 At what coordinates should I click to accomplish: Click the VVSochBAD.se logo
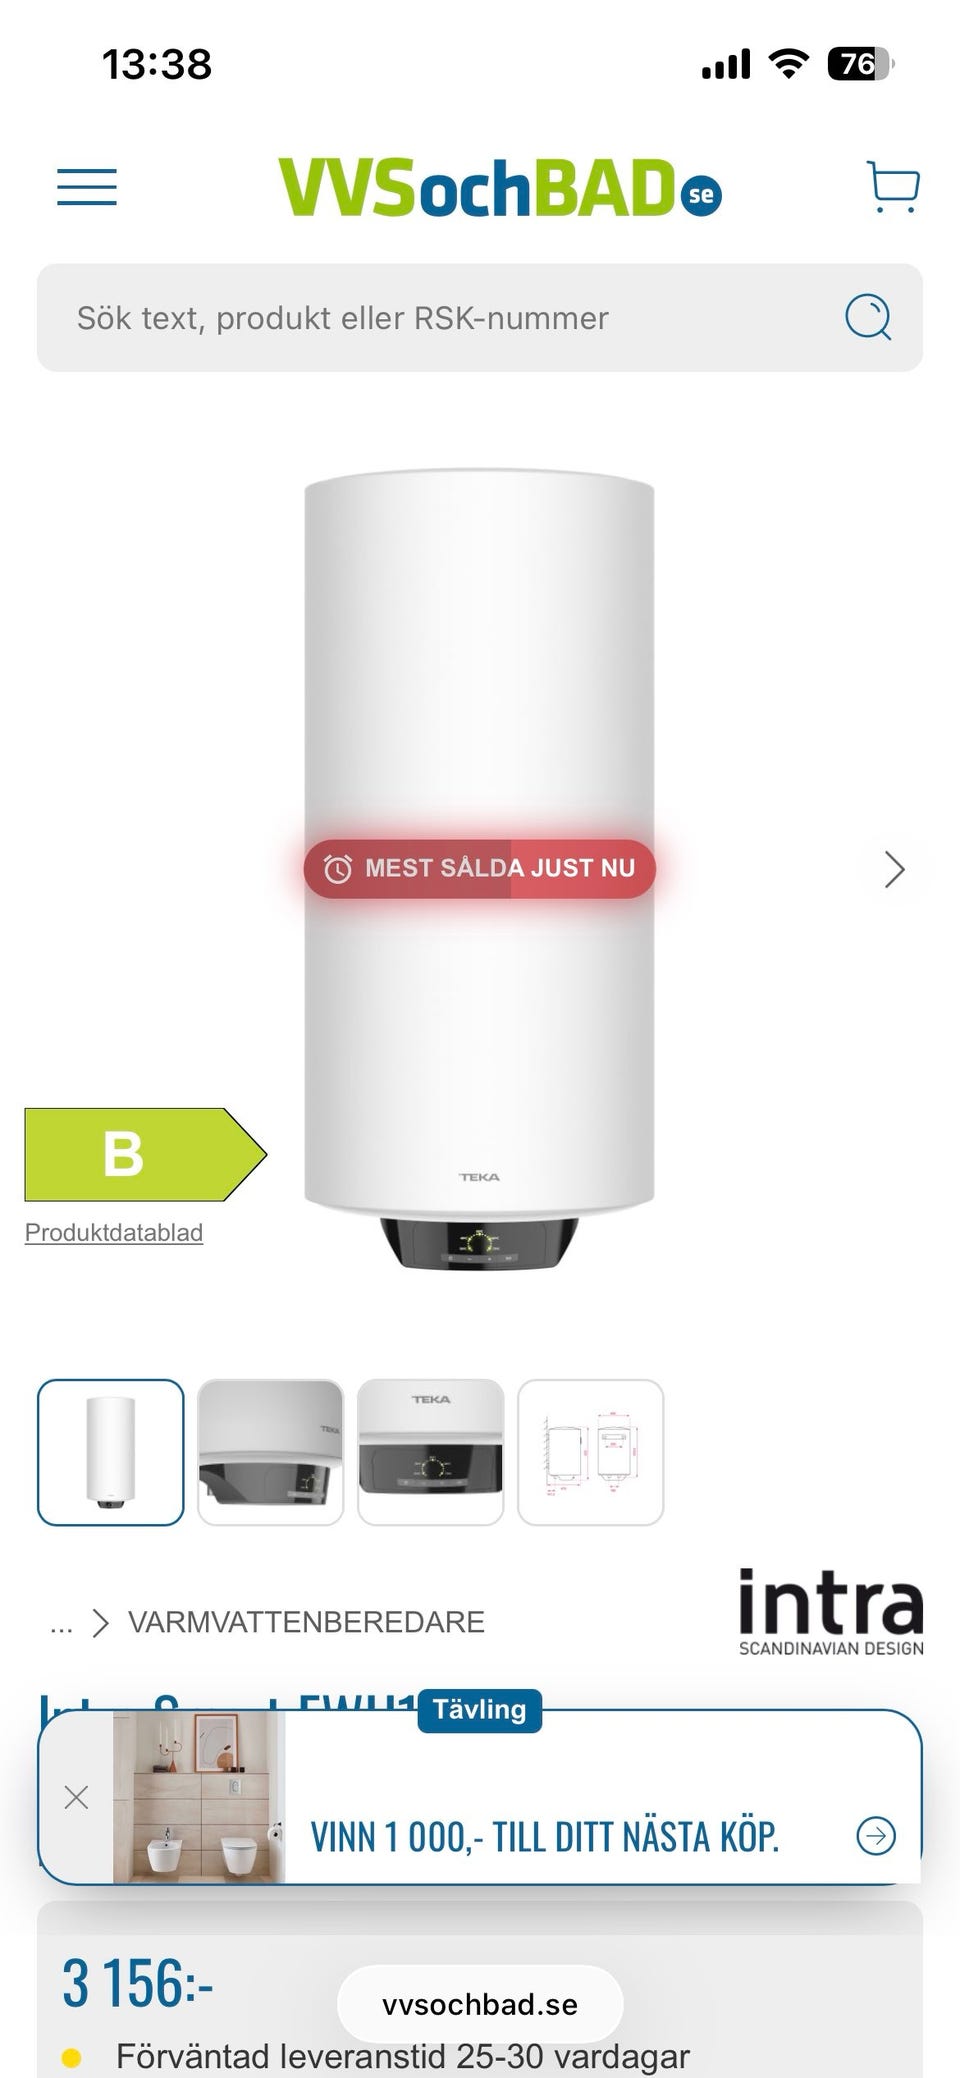[x=500, y=188]
